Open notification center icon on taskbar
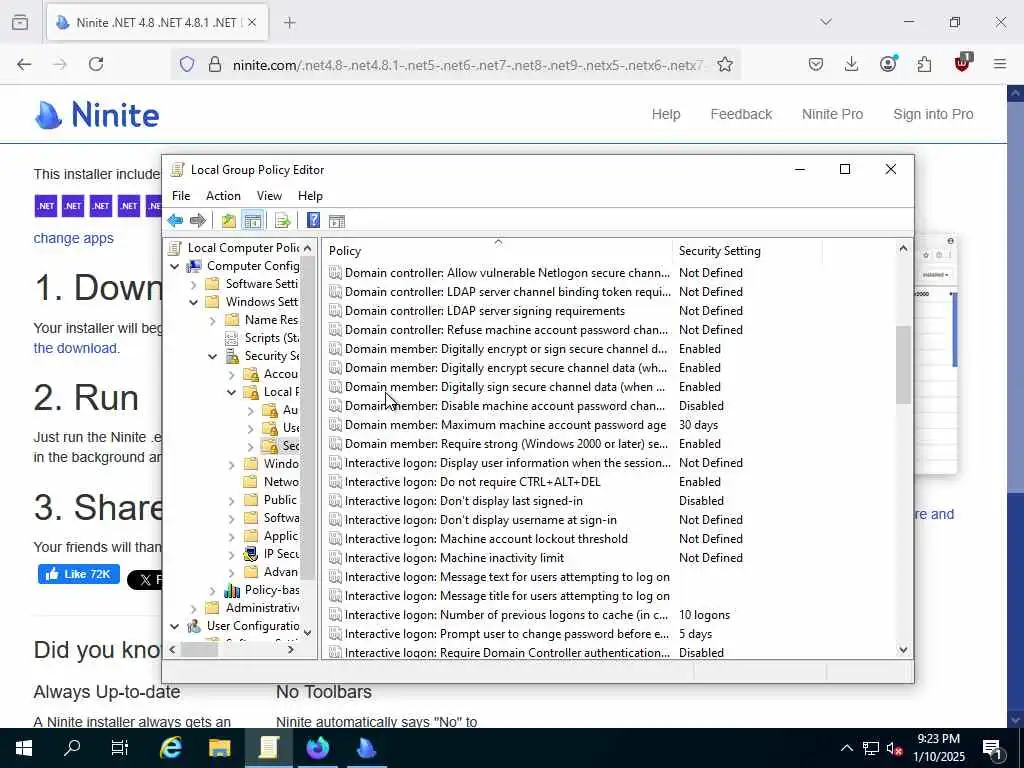Screen dimensions: 1024x768 click(993, 749)
